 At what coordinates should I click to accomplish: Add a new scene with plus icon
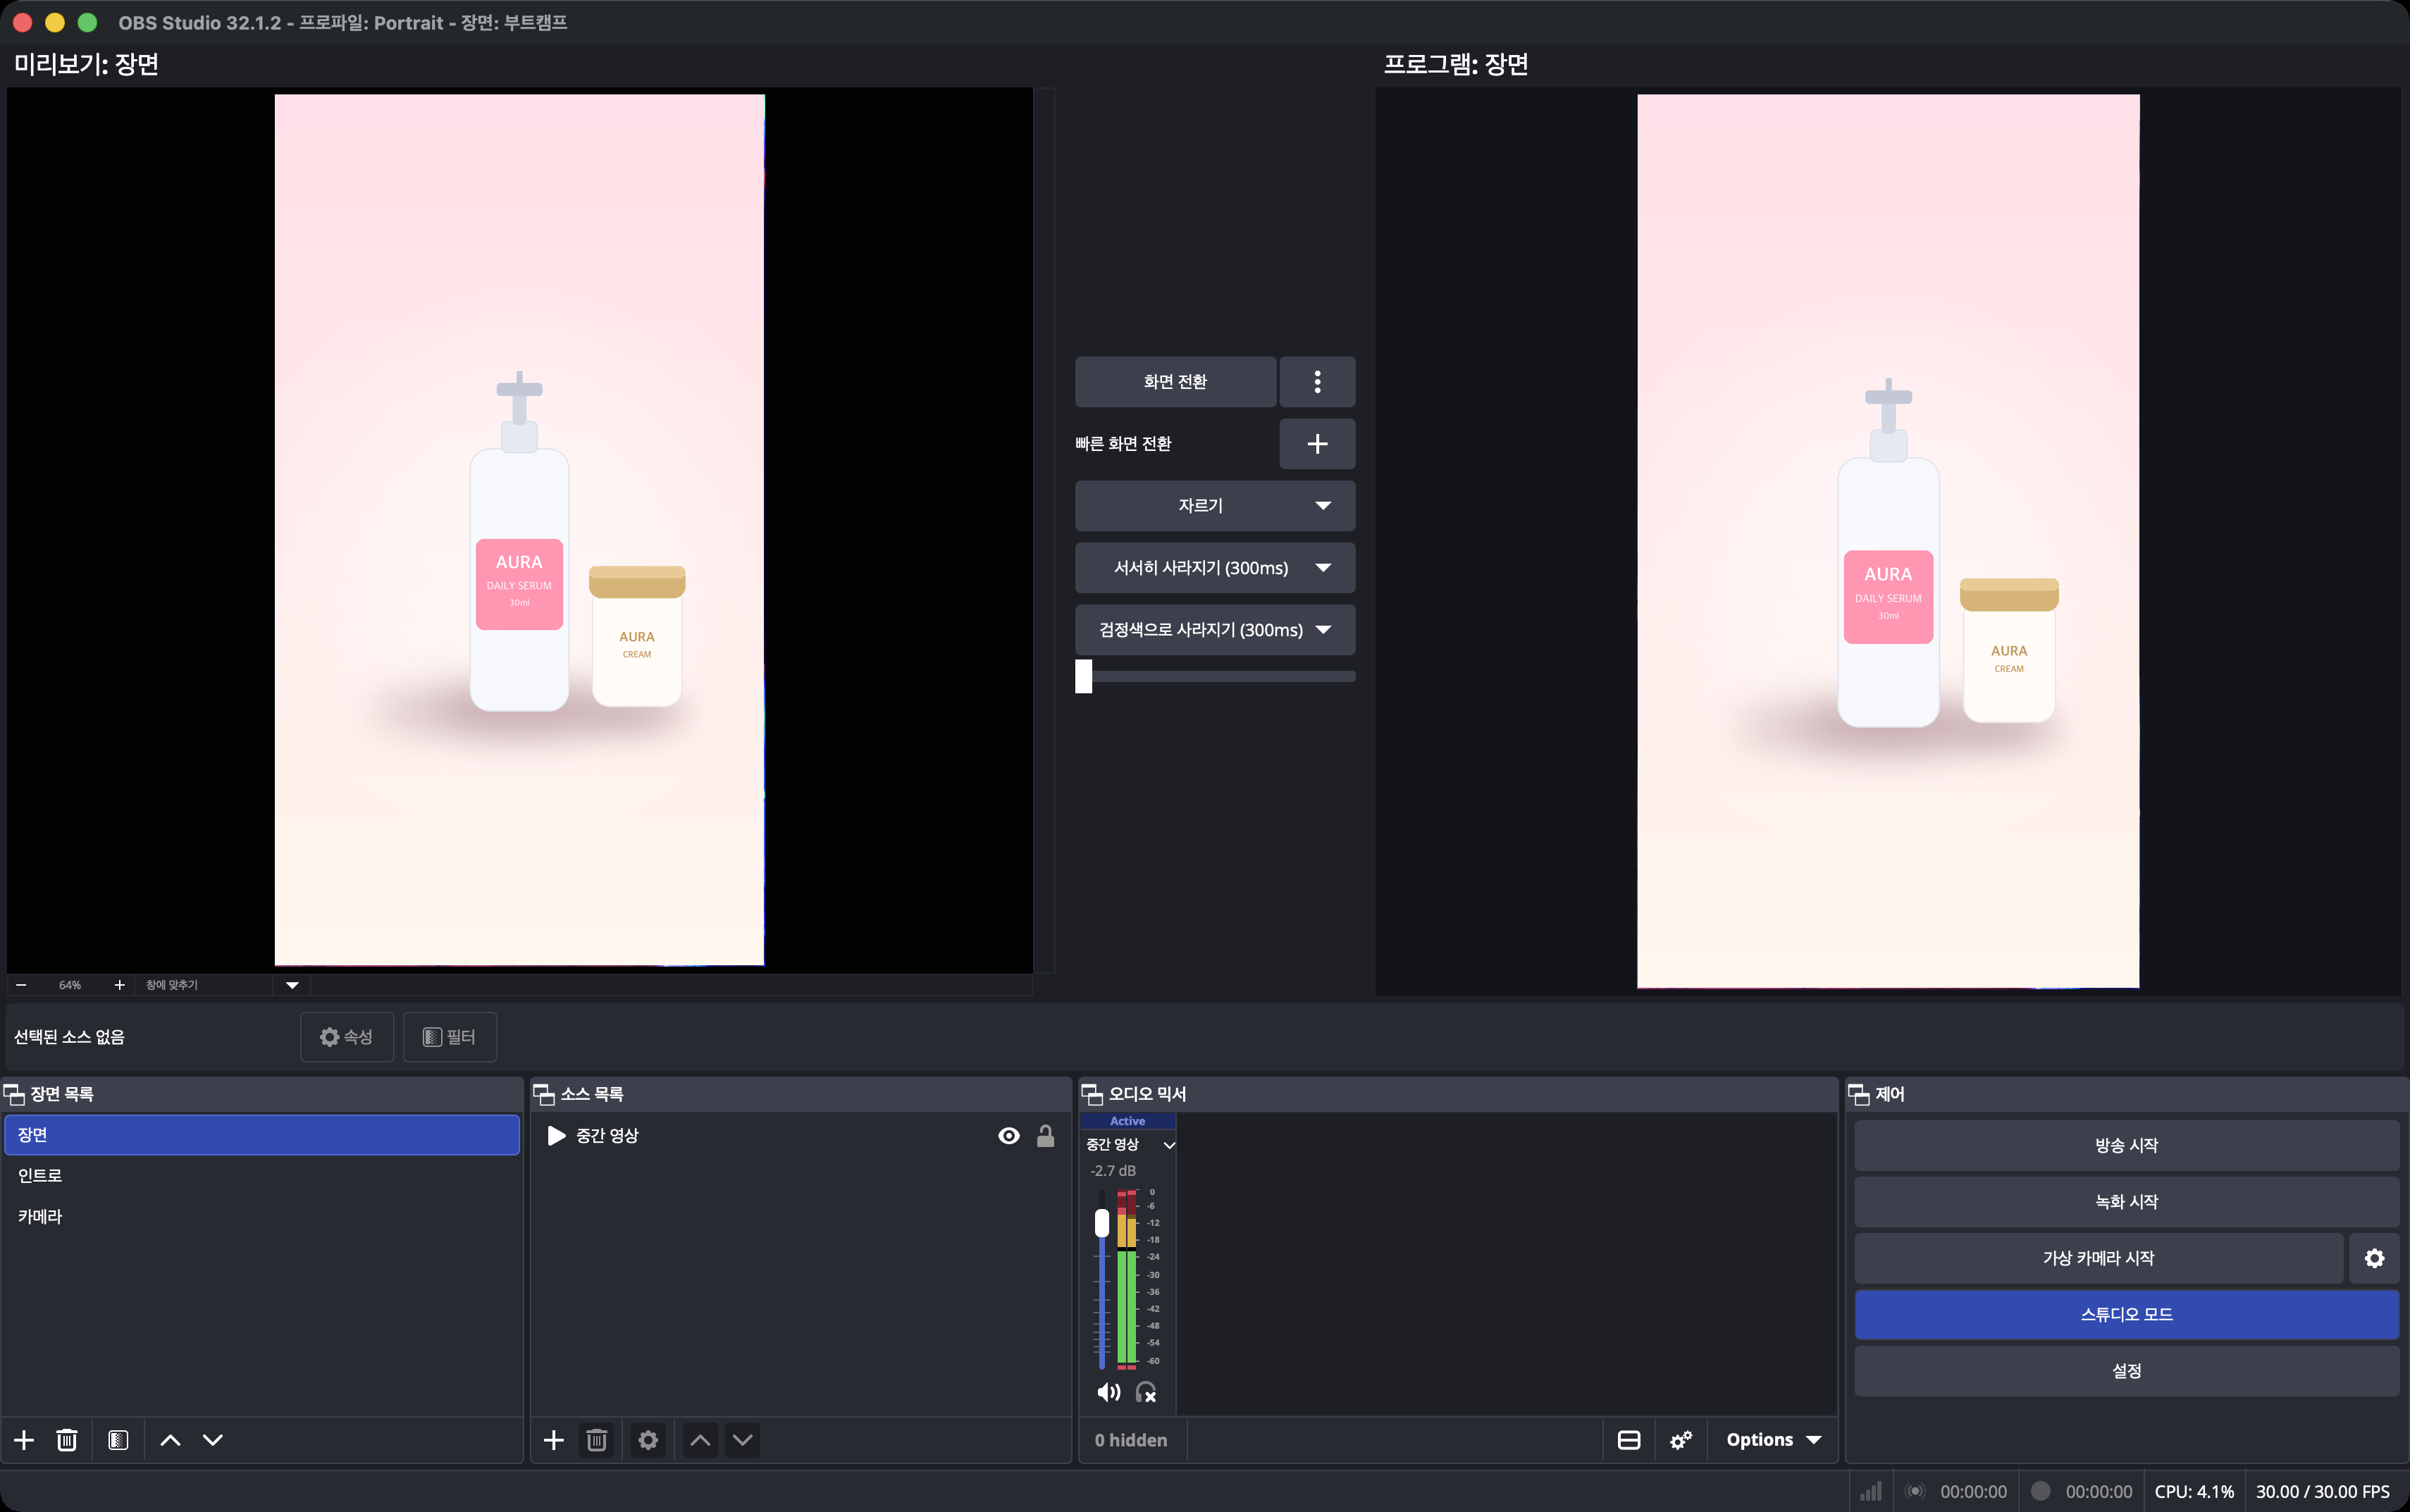click(24, 1440)
